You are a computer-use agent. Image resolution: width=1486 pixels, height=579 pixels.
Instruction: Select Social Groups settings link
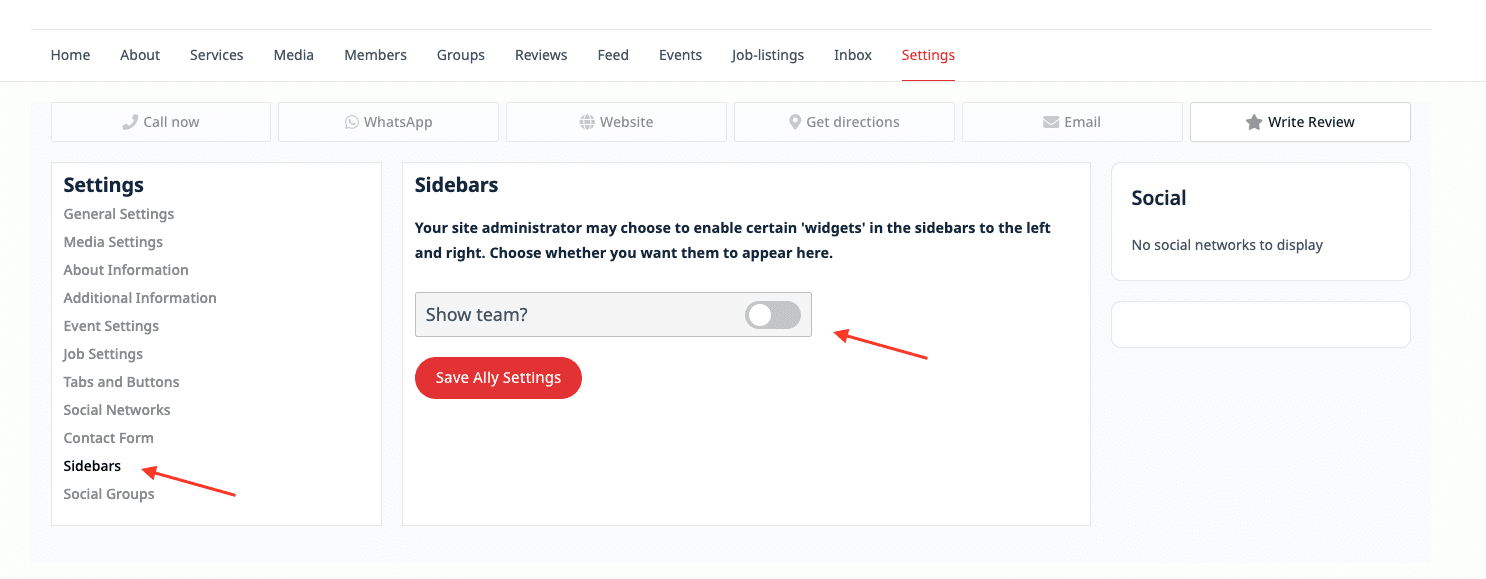[109, 494]
